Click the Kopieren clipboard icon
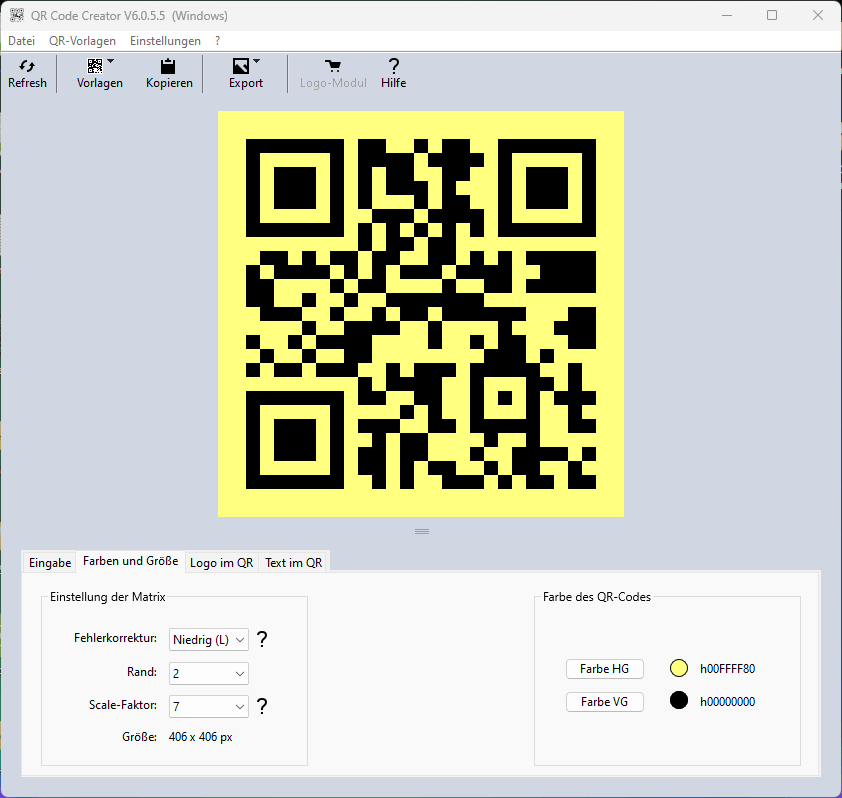Viewport: 842px width, 798px height. tap(168, 66)
